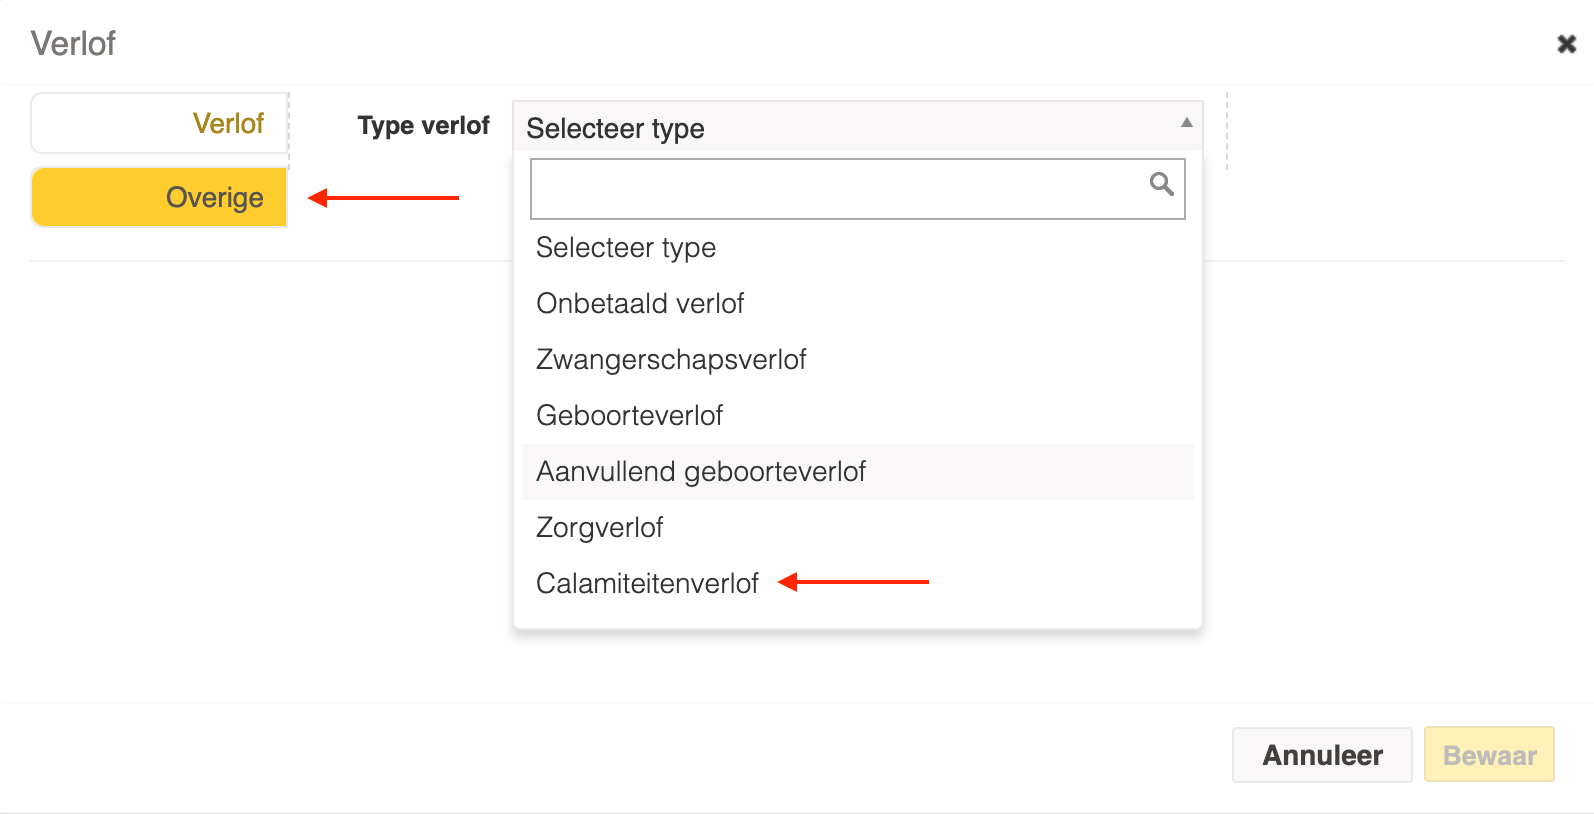Select Geboorteverlof option

[x=857, y=416]
